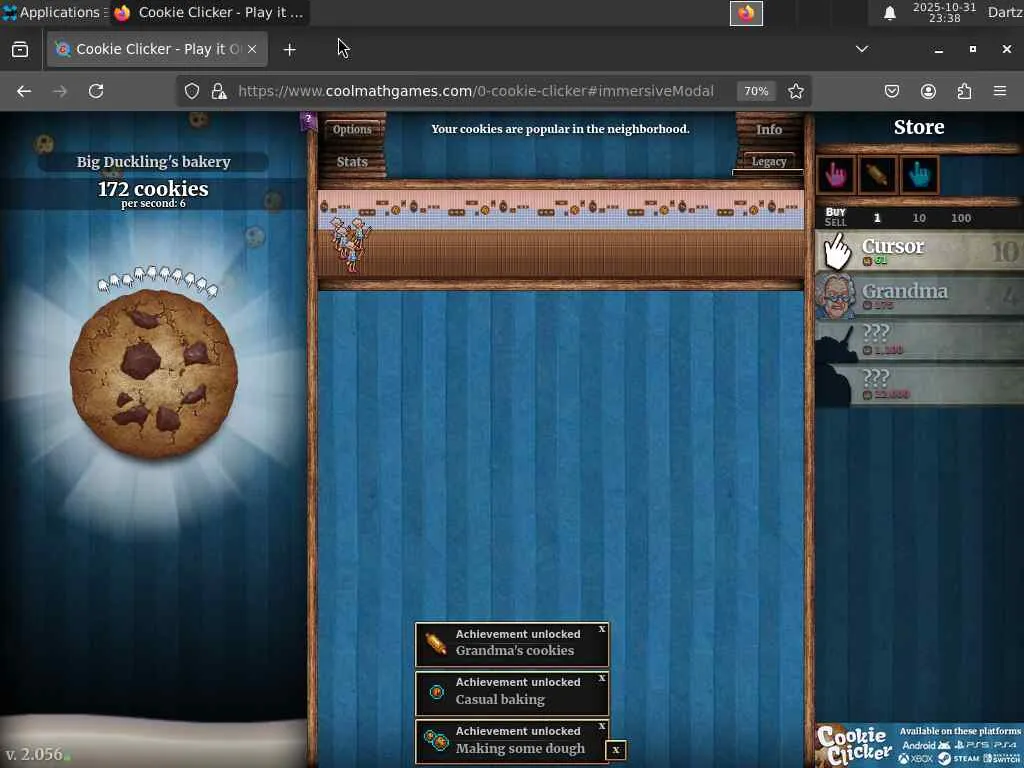Viewport: 1024px width, 768px height.
Task: Rename Big Duckling's bakery
Action: pos(153,162)
